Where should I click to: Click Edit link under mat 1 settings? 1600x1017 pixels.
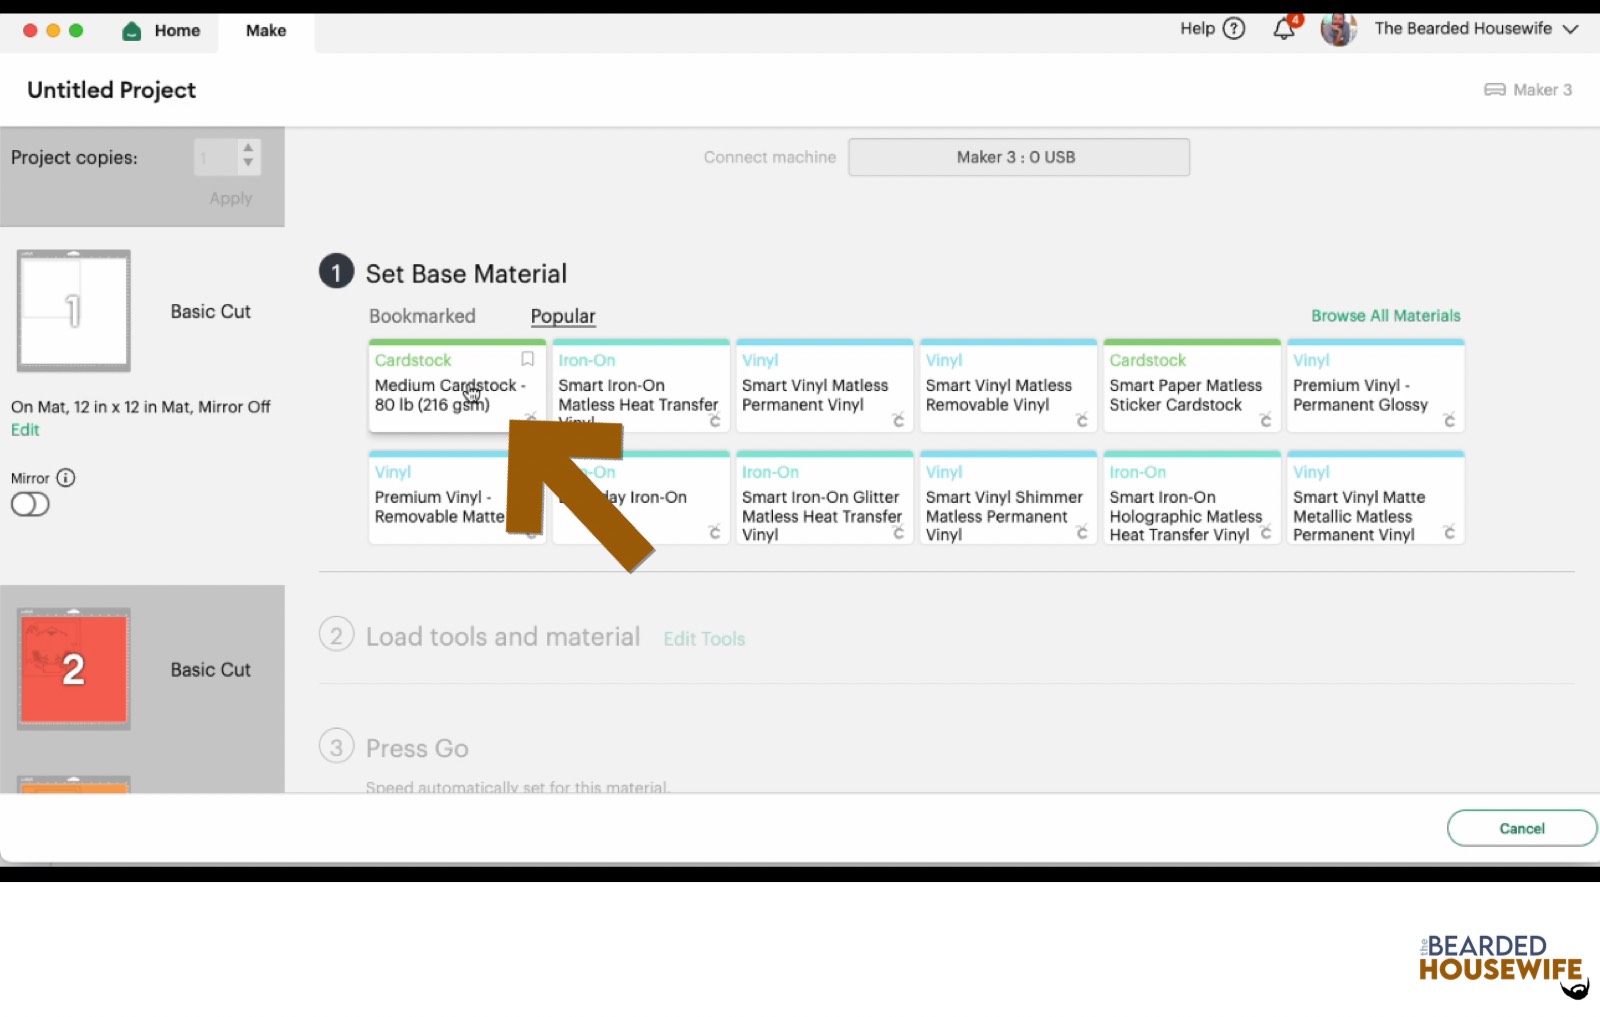coord(25,430)
